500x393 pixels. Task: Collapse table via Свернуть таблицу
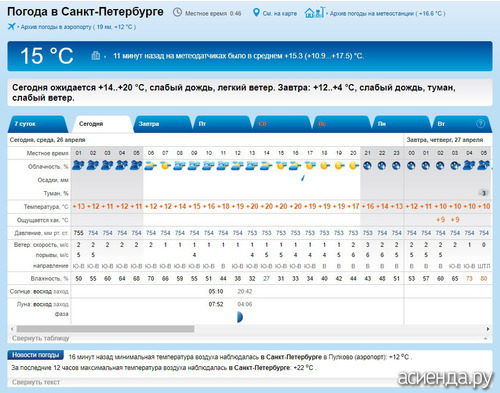[41, 338]
